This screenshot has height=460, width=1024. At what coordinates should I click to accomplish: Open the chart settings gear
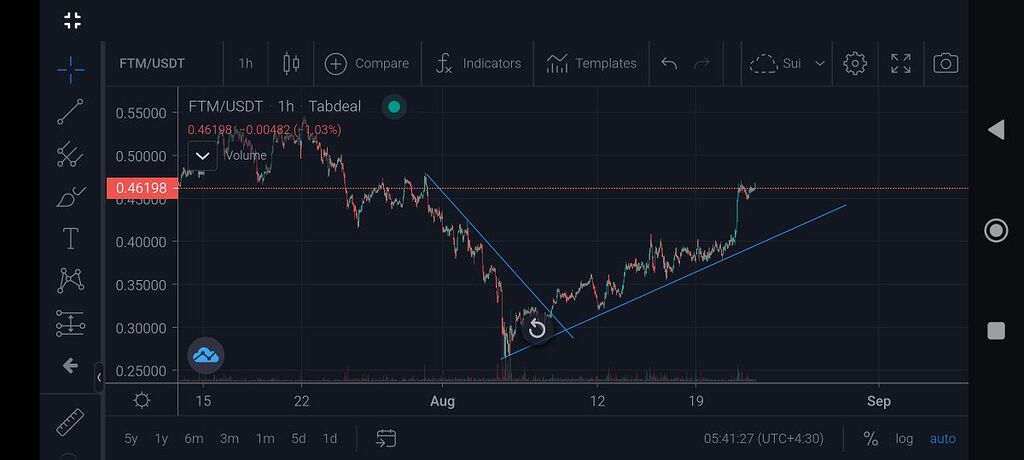coord(854,64)
